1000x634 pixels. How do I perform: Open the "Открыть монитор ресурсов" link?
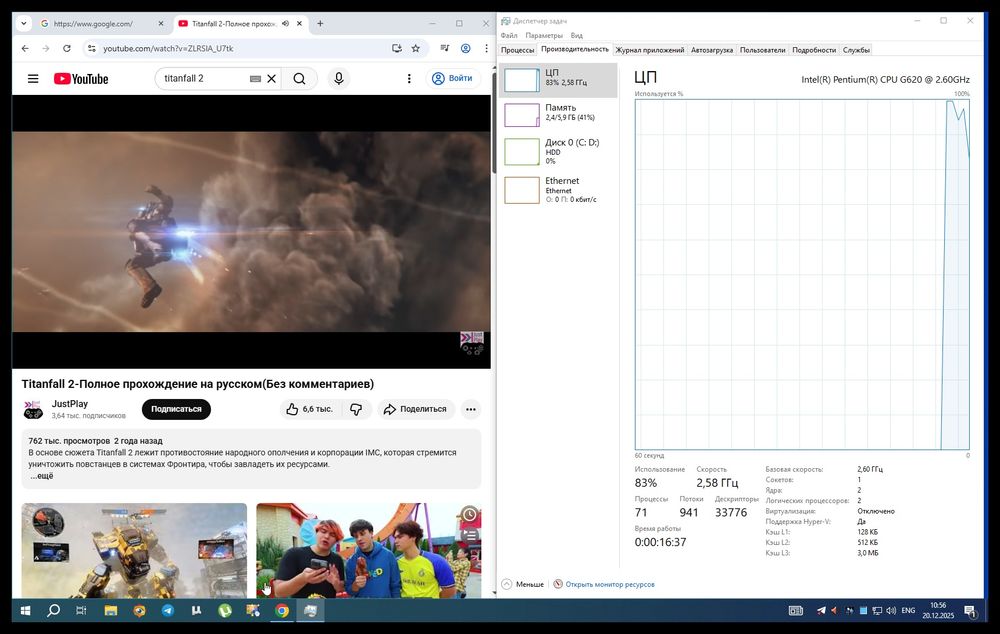pos(609,584)
